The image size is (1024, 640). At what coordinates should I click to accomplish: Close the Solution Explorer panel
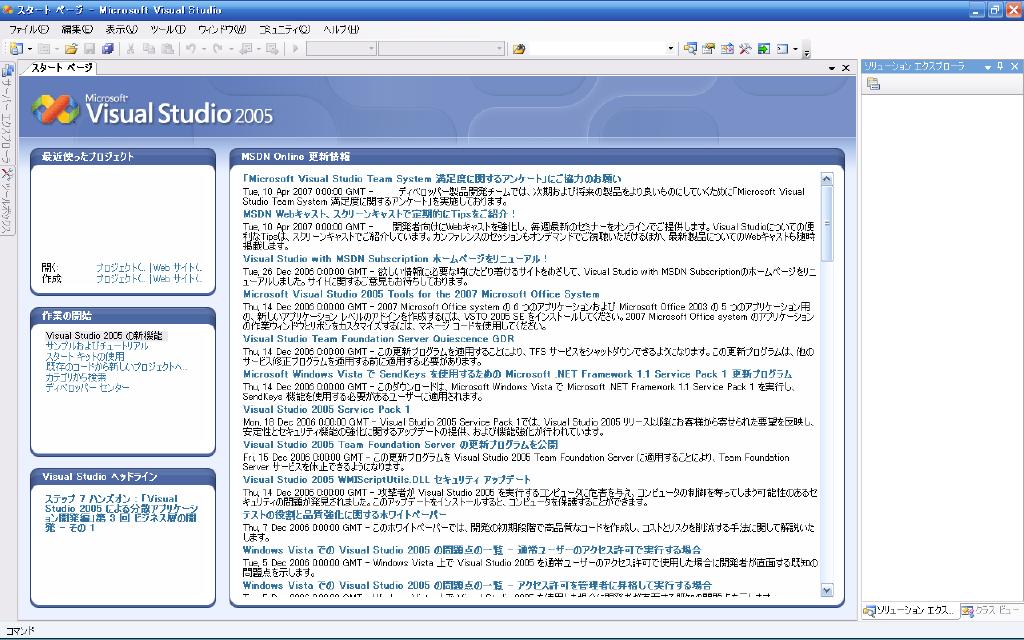[1014, 66]
